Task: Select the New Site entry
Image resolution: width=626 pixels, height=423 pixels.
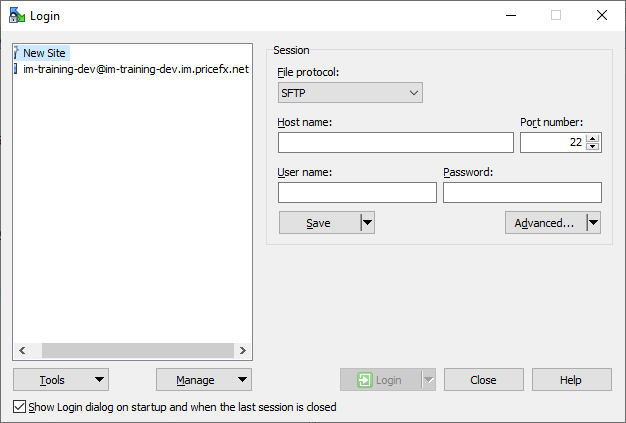Action: (x=46, y=53)
